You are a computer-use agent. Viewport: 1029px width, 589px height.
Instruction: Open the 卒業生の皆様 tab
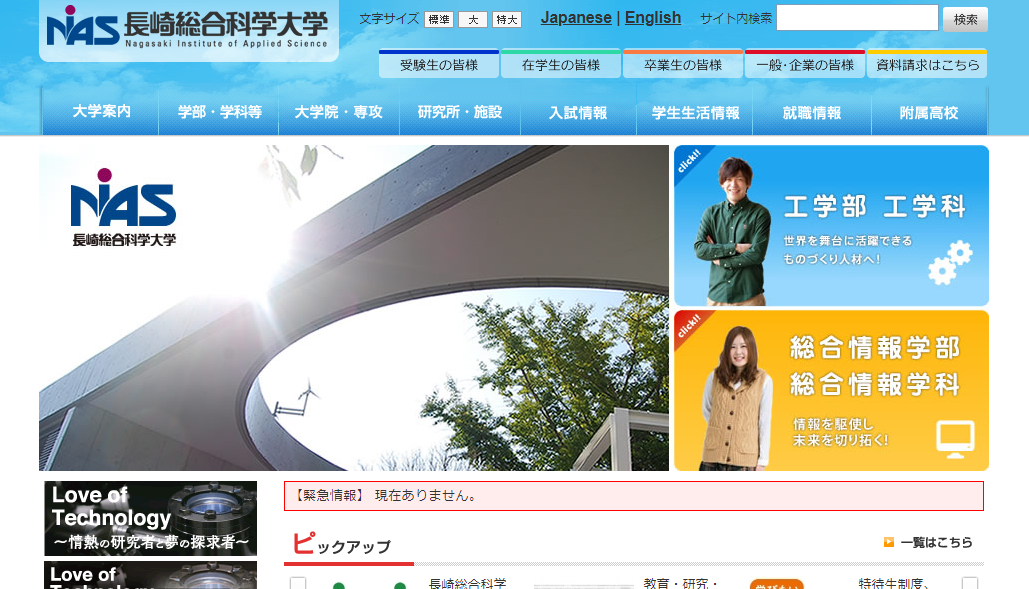[683, 64]
